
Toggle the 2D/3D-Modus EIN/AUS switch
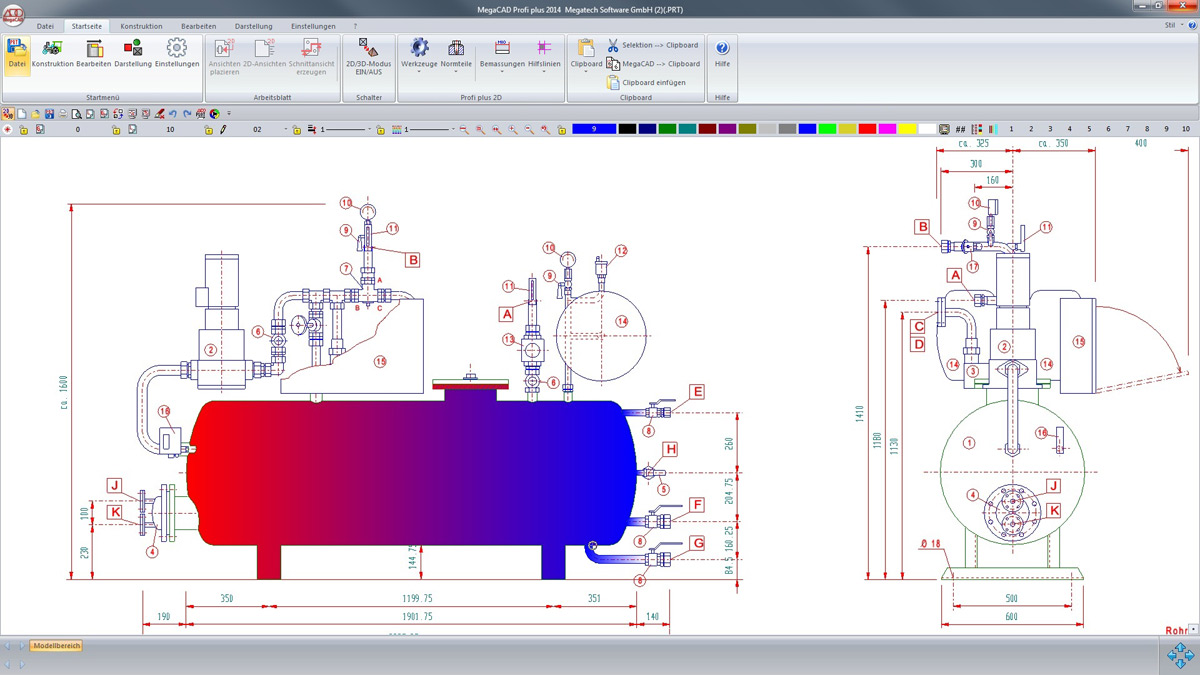[x=368, y=53]
